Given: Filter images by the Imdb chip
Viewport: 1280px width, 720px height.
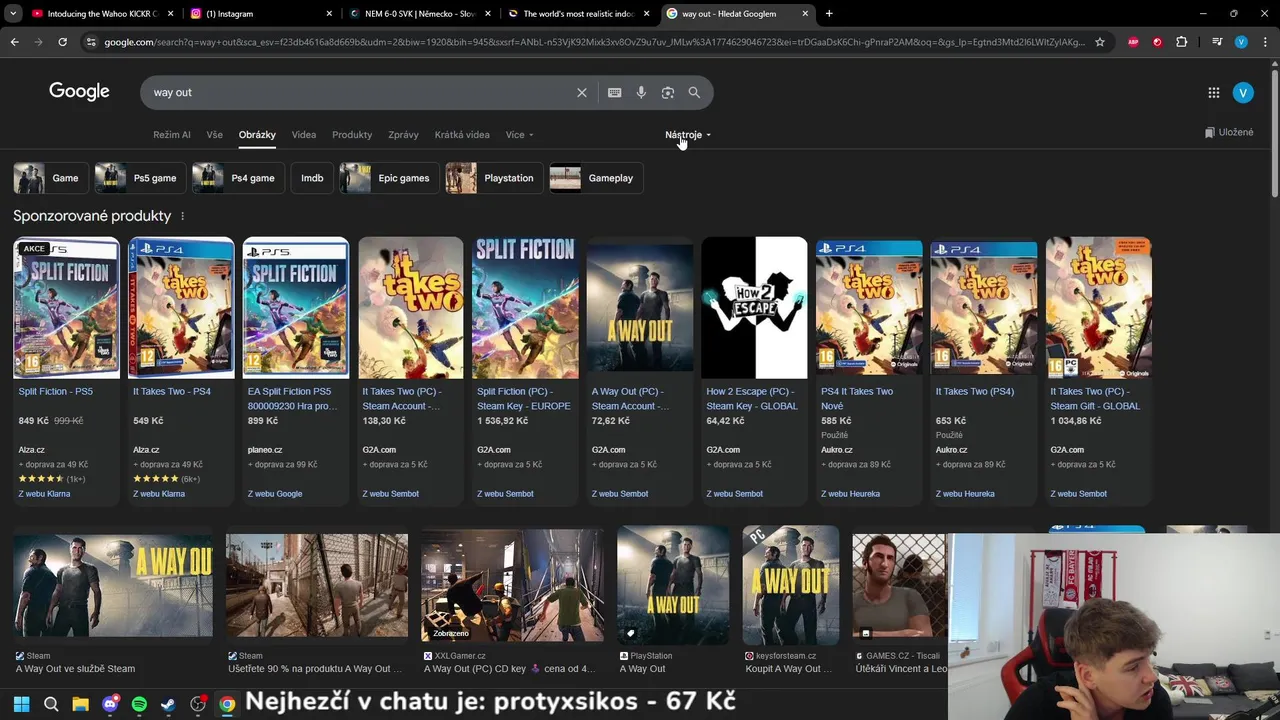Looking at the screenshot, I should 312,178.
